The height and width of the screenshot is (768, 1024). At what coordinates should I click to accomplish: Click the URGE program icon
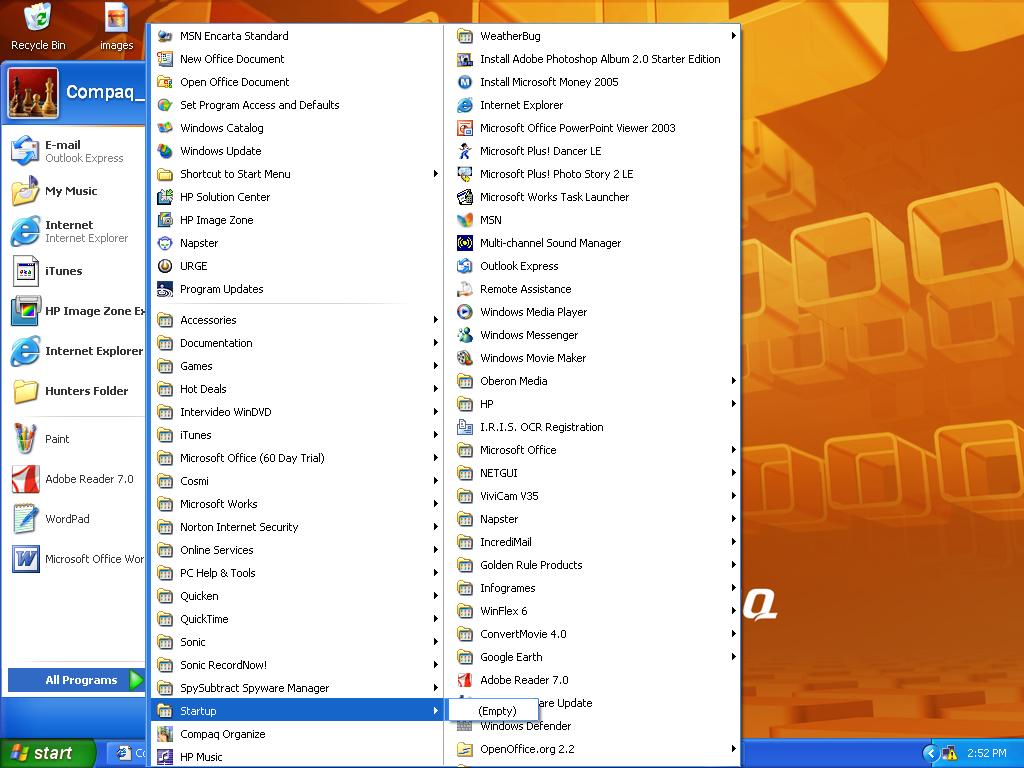pos(165,266)
